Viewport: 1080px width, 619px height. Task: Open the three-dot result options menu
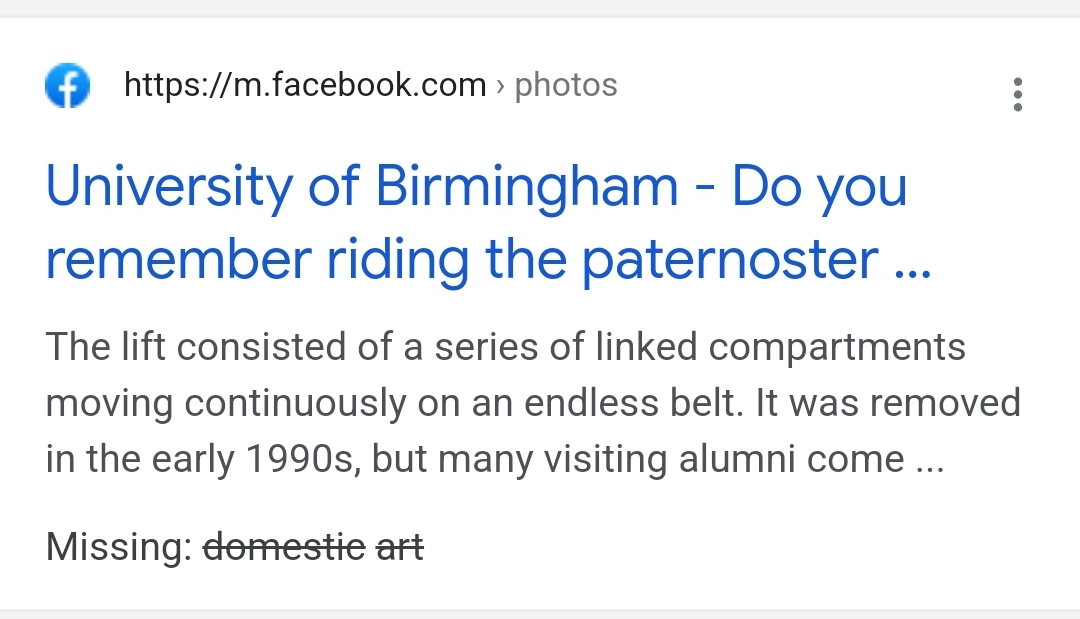[x=1017, y=94]
